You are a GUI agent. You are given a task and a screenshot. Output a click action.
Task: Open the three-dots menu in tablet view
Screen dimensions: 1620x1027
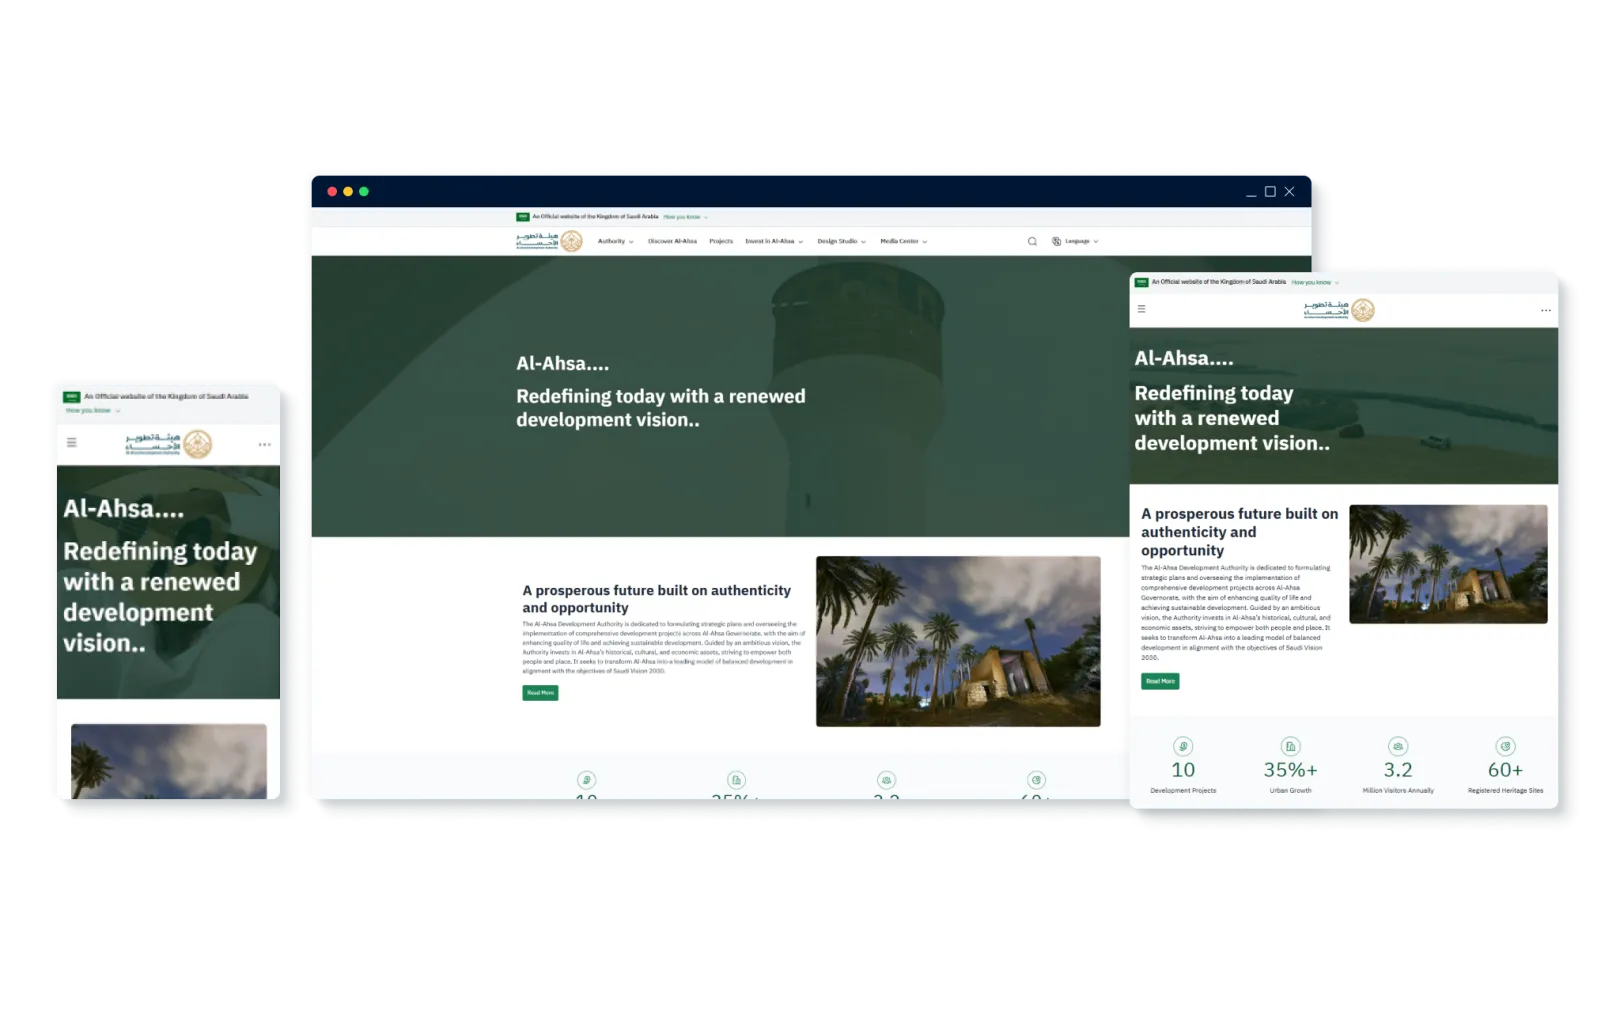coord(1546,310)
